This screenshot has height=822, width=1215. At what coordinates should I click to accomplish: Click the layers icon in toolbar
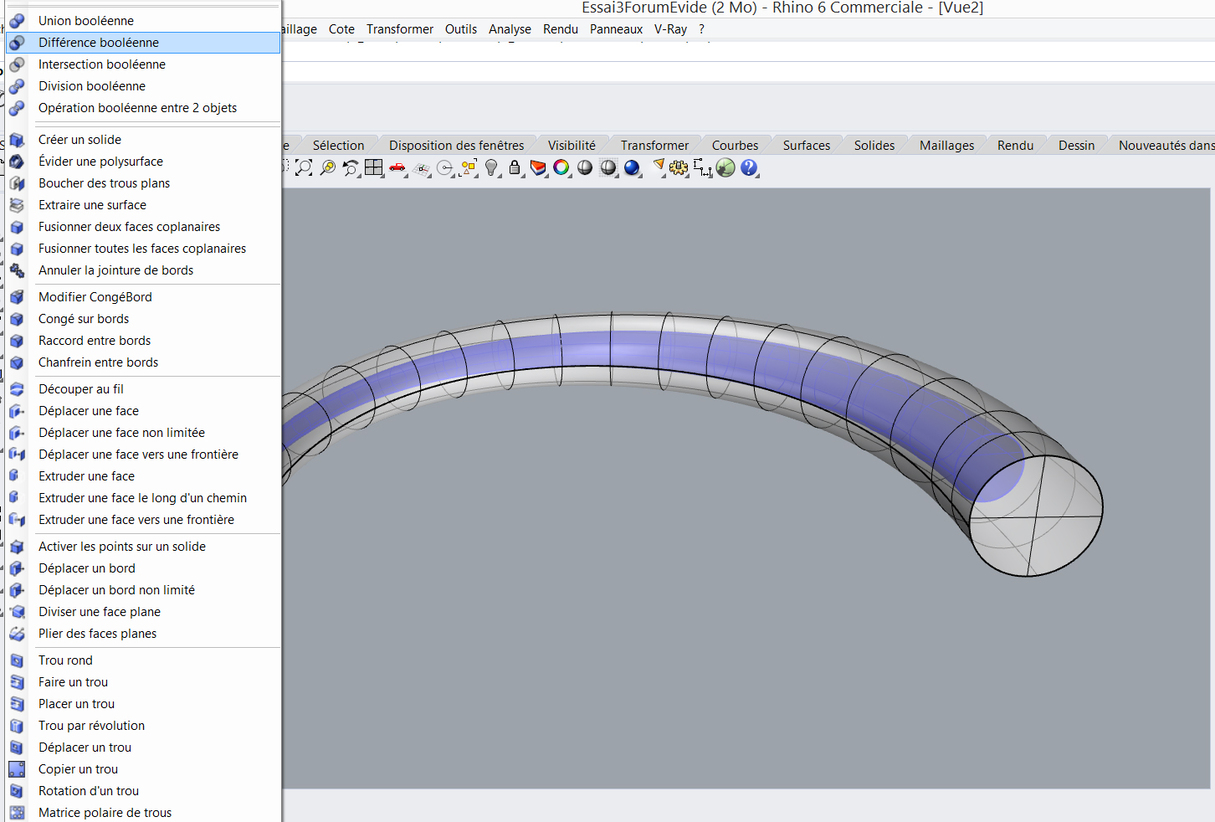pos(538,168)
